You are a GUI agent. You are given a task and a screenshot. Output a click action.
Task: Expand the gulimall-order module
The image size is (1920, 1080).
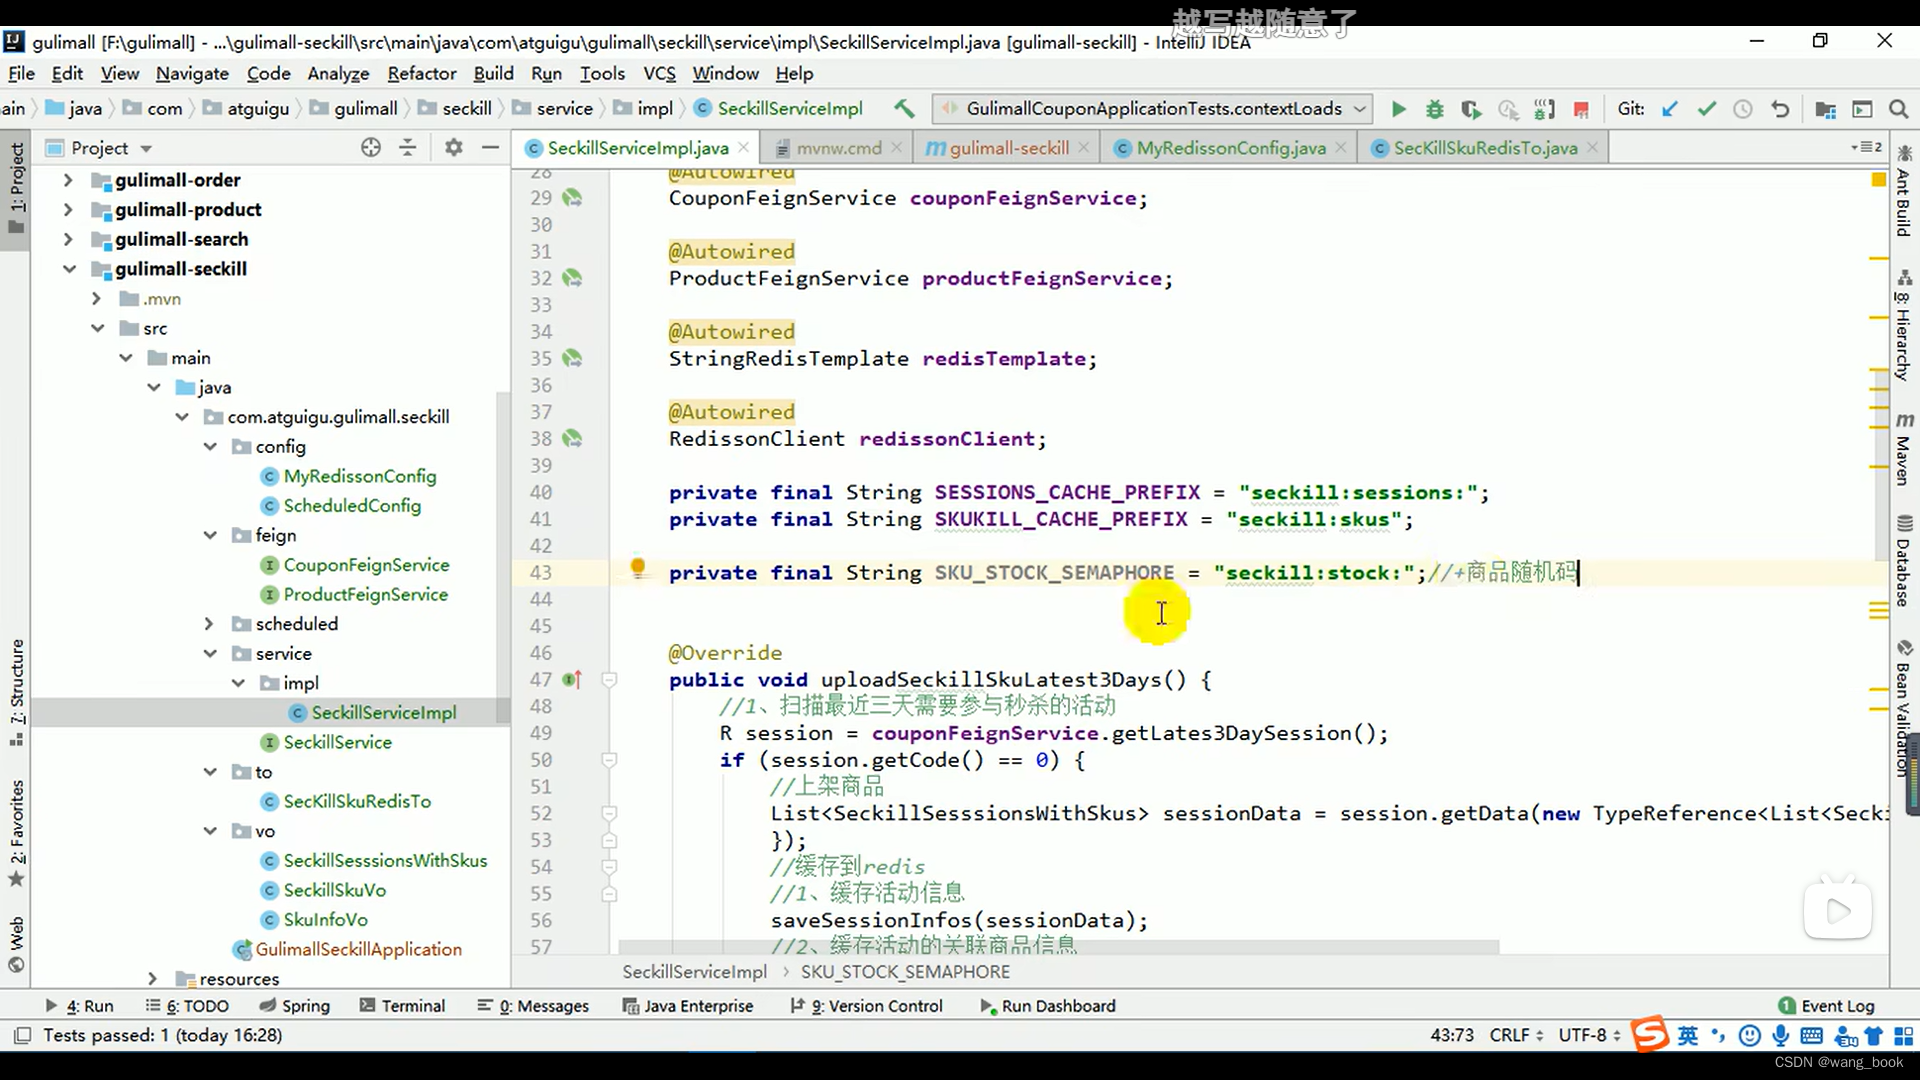68,180
